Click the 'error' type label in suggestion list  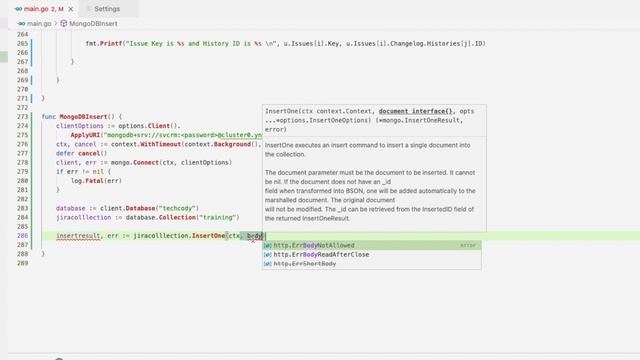coord(468,245)
